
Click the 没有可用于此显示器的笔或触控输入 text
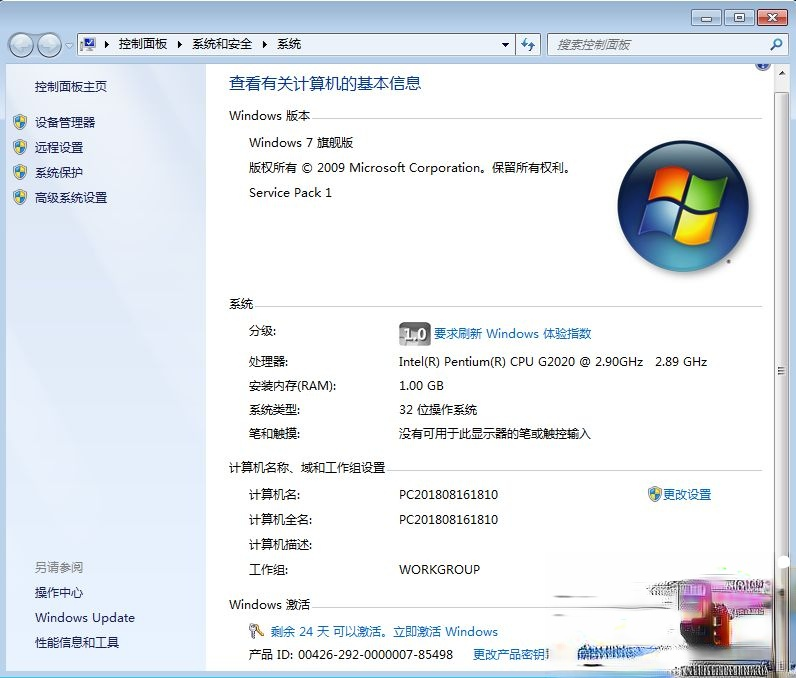pos(494,434)
